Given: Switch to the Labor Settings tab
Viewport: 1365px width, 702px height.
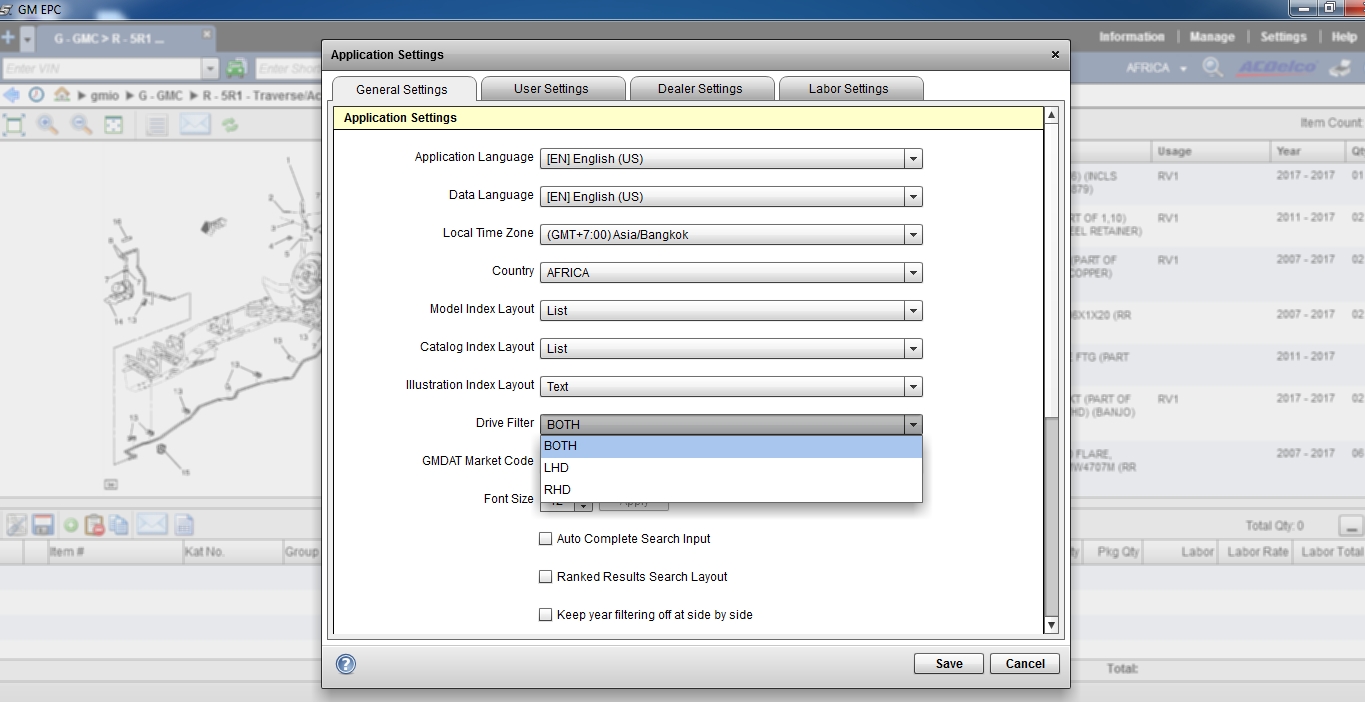Looking at the screenshot, I should click(849, 89).
